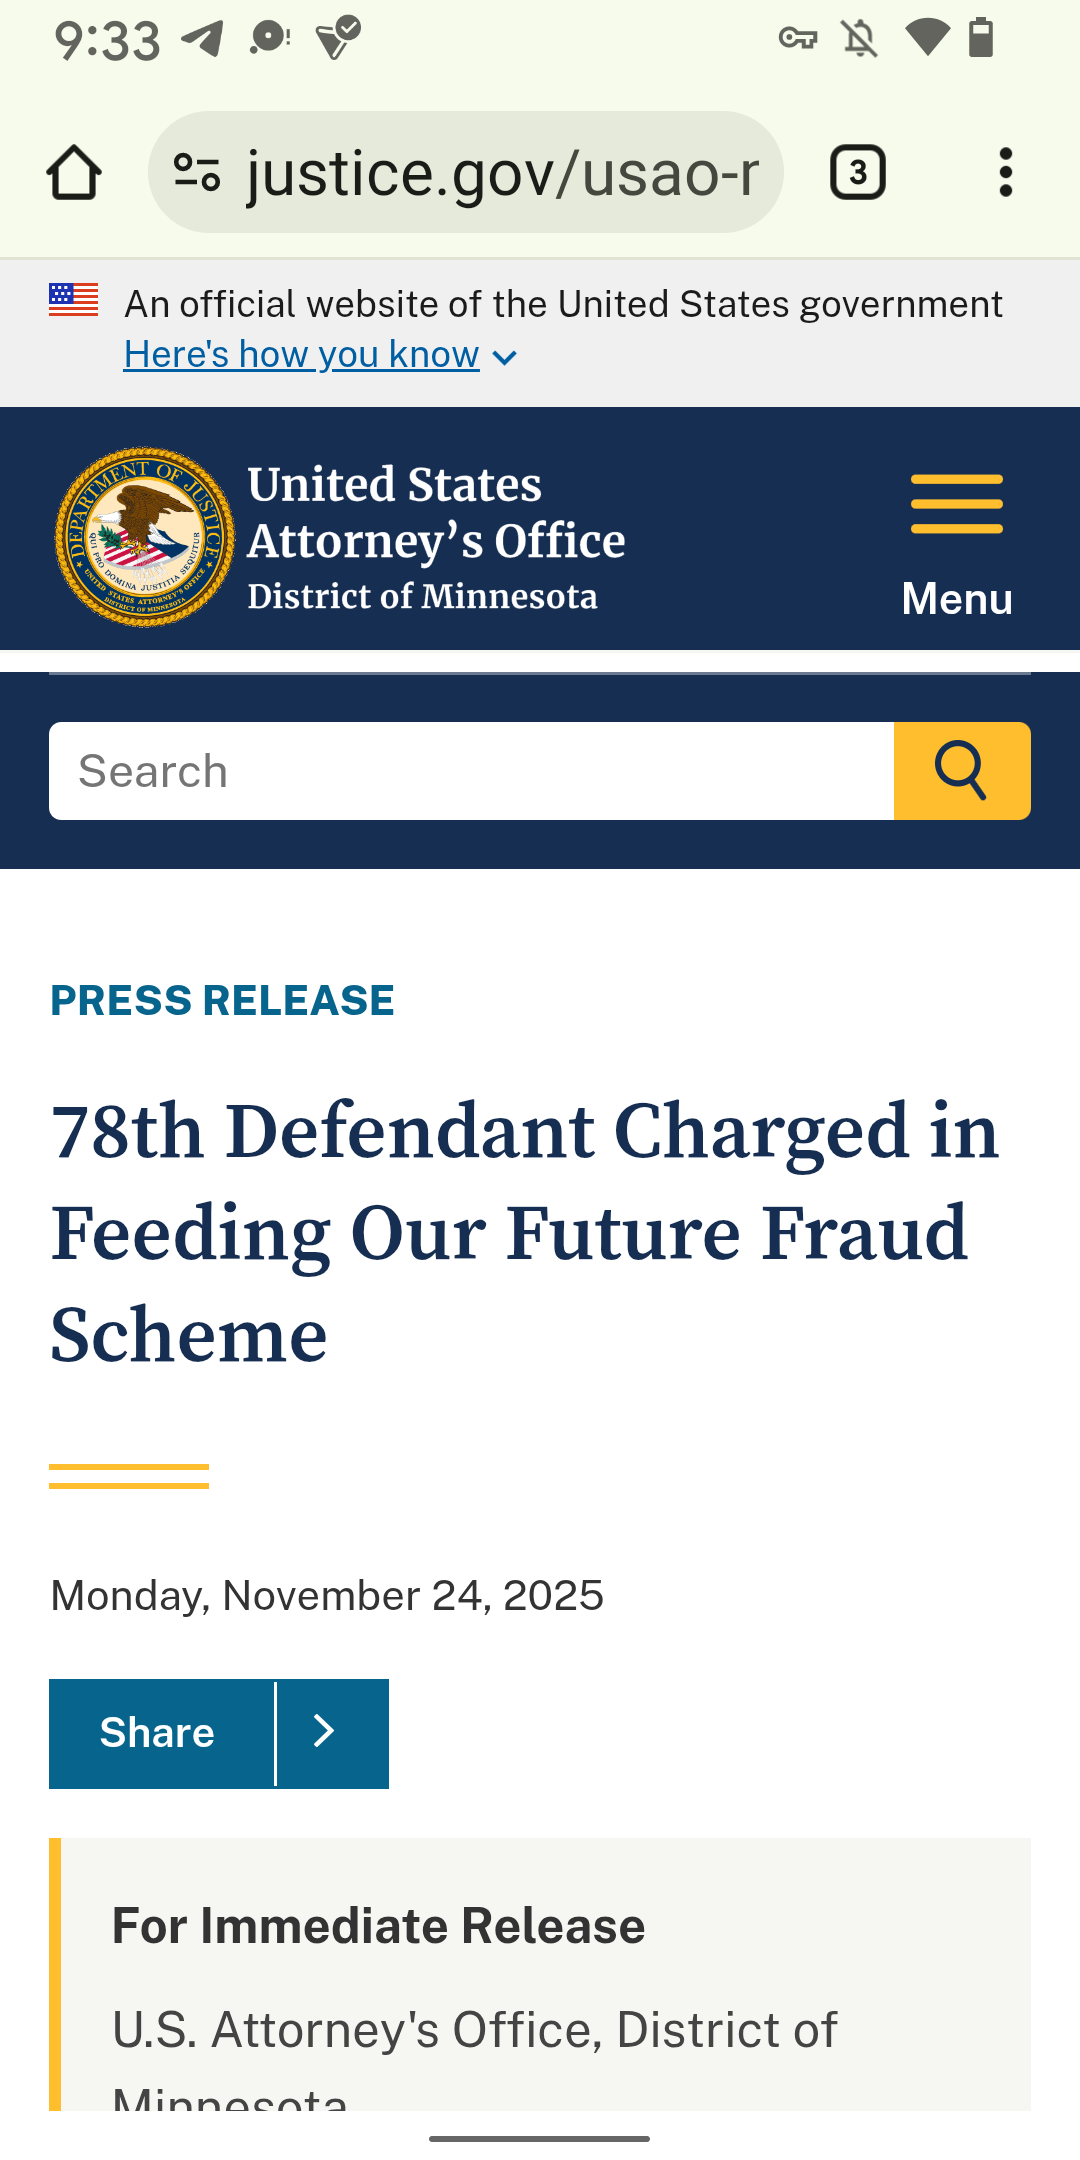
Task: Tap the browser home icon
Action: point(74,173)
